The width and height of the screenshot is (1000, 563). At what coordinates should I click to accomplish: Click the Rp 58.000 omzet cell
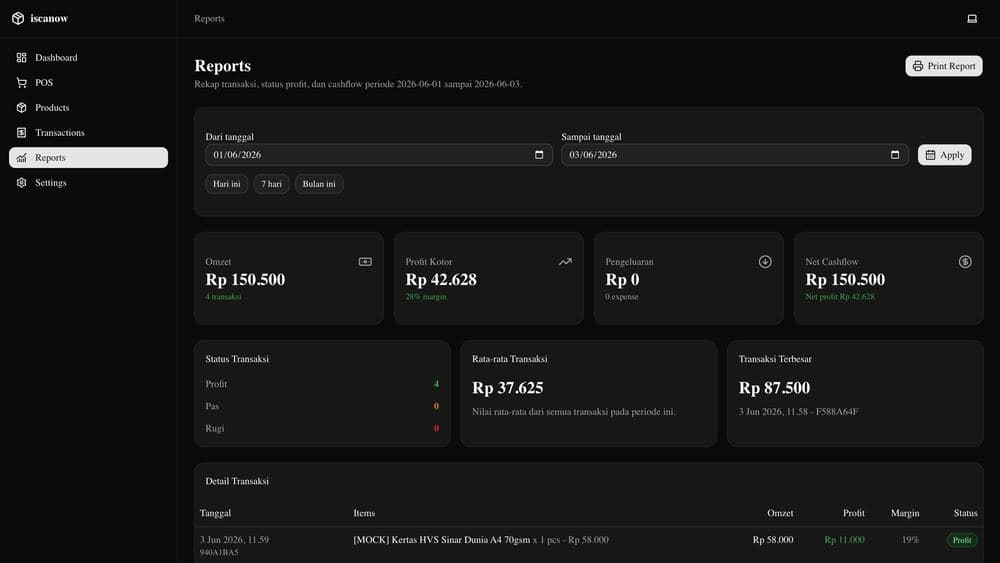click(773, 540)
